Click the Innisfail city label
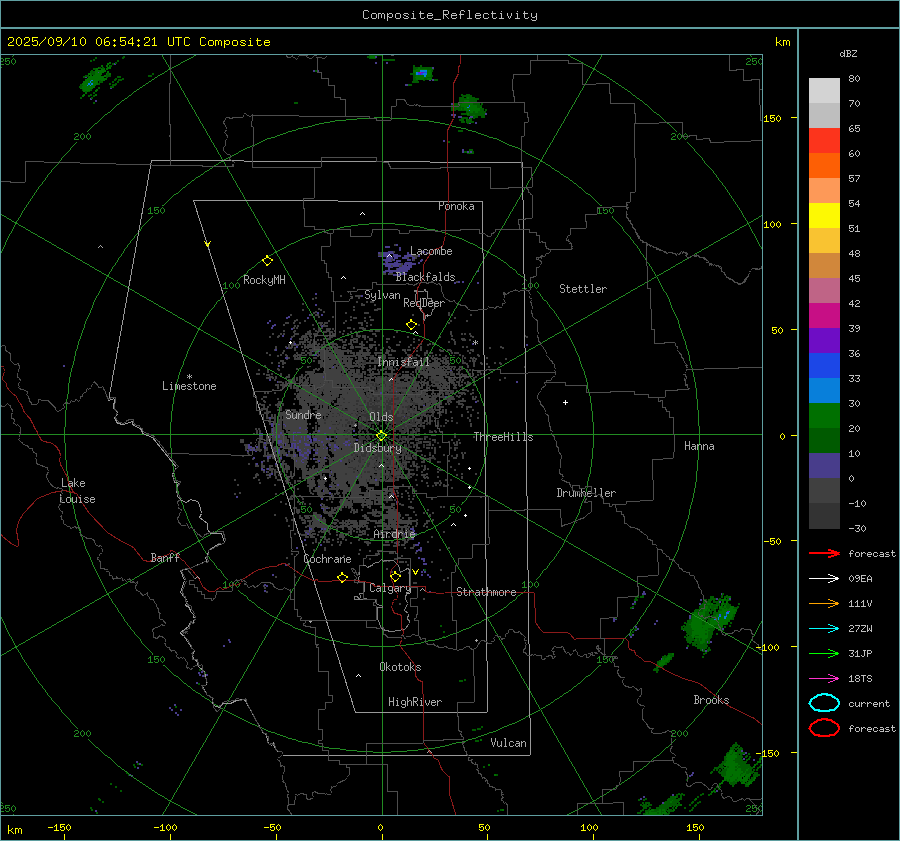Viewport: 900px width, 841px height. pyautogui.click(x=404, y=362)
